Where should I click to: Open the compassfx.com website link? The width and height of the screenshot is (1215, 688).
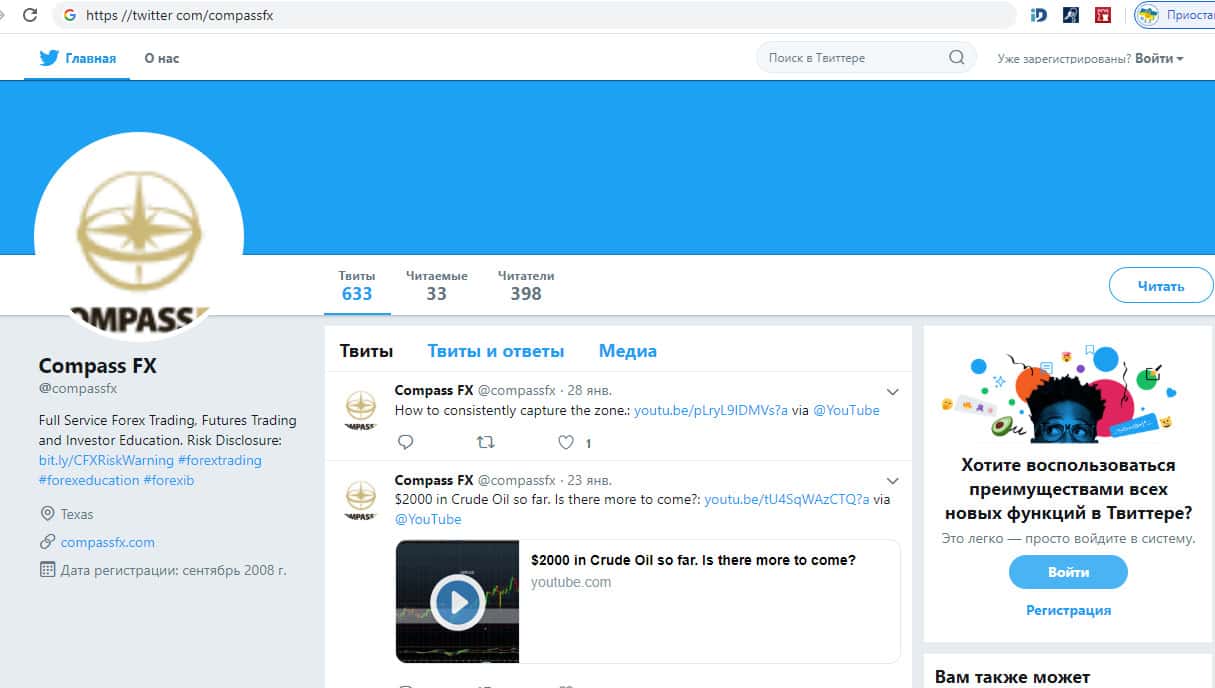click(107, 542)
